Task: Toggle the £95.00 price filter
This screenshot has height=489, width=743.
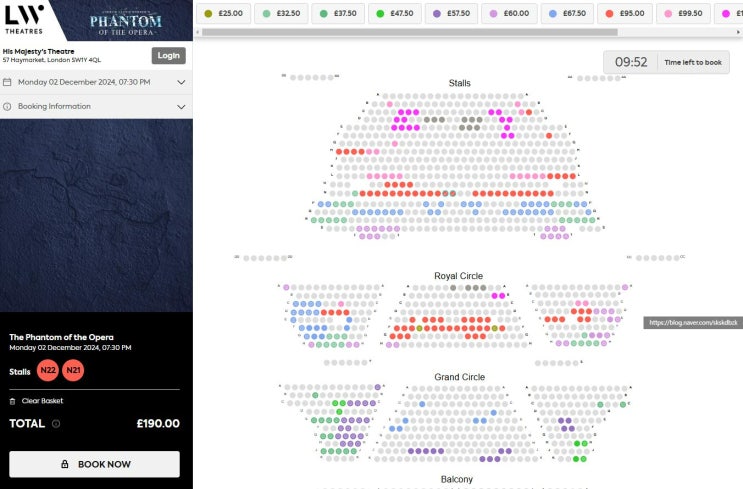Action: (624, 14)
